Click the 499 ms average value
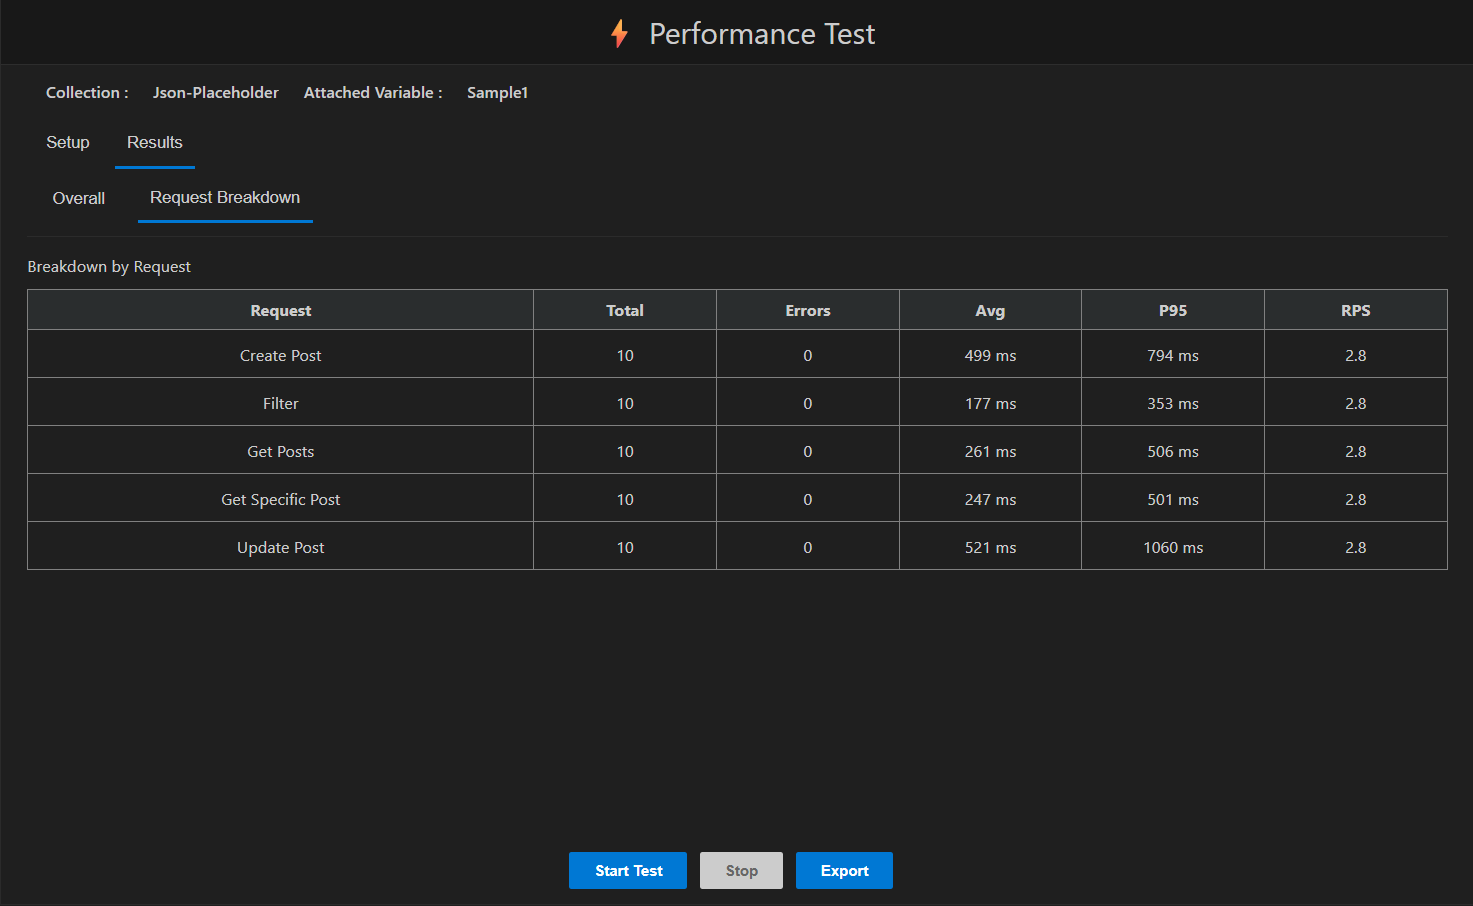Viewport: 1473px width, 906px height. pyautogui.click(x=990, y=355)
